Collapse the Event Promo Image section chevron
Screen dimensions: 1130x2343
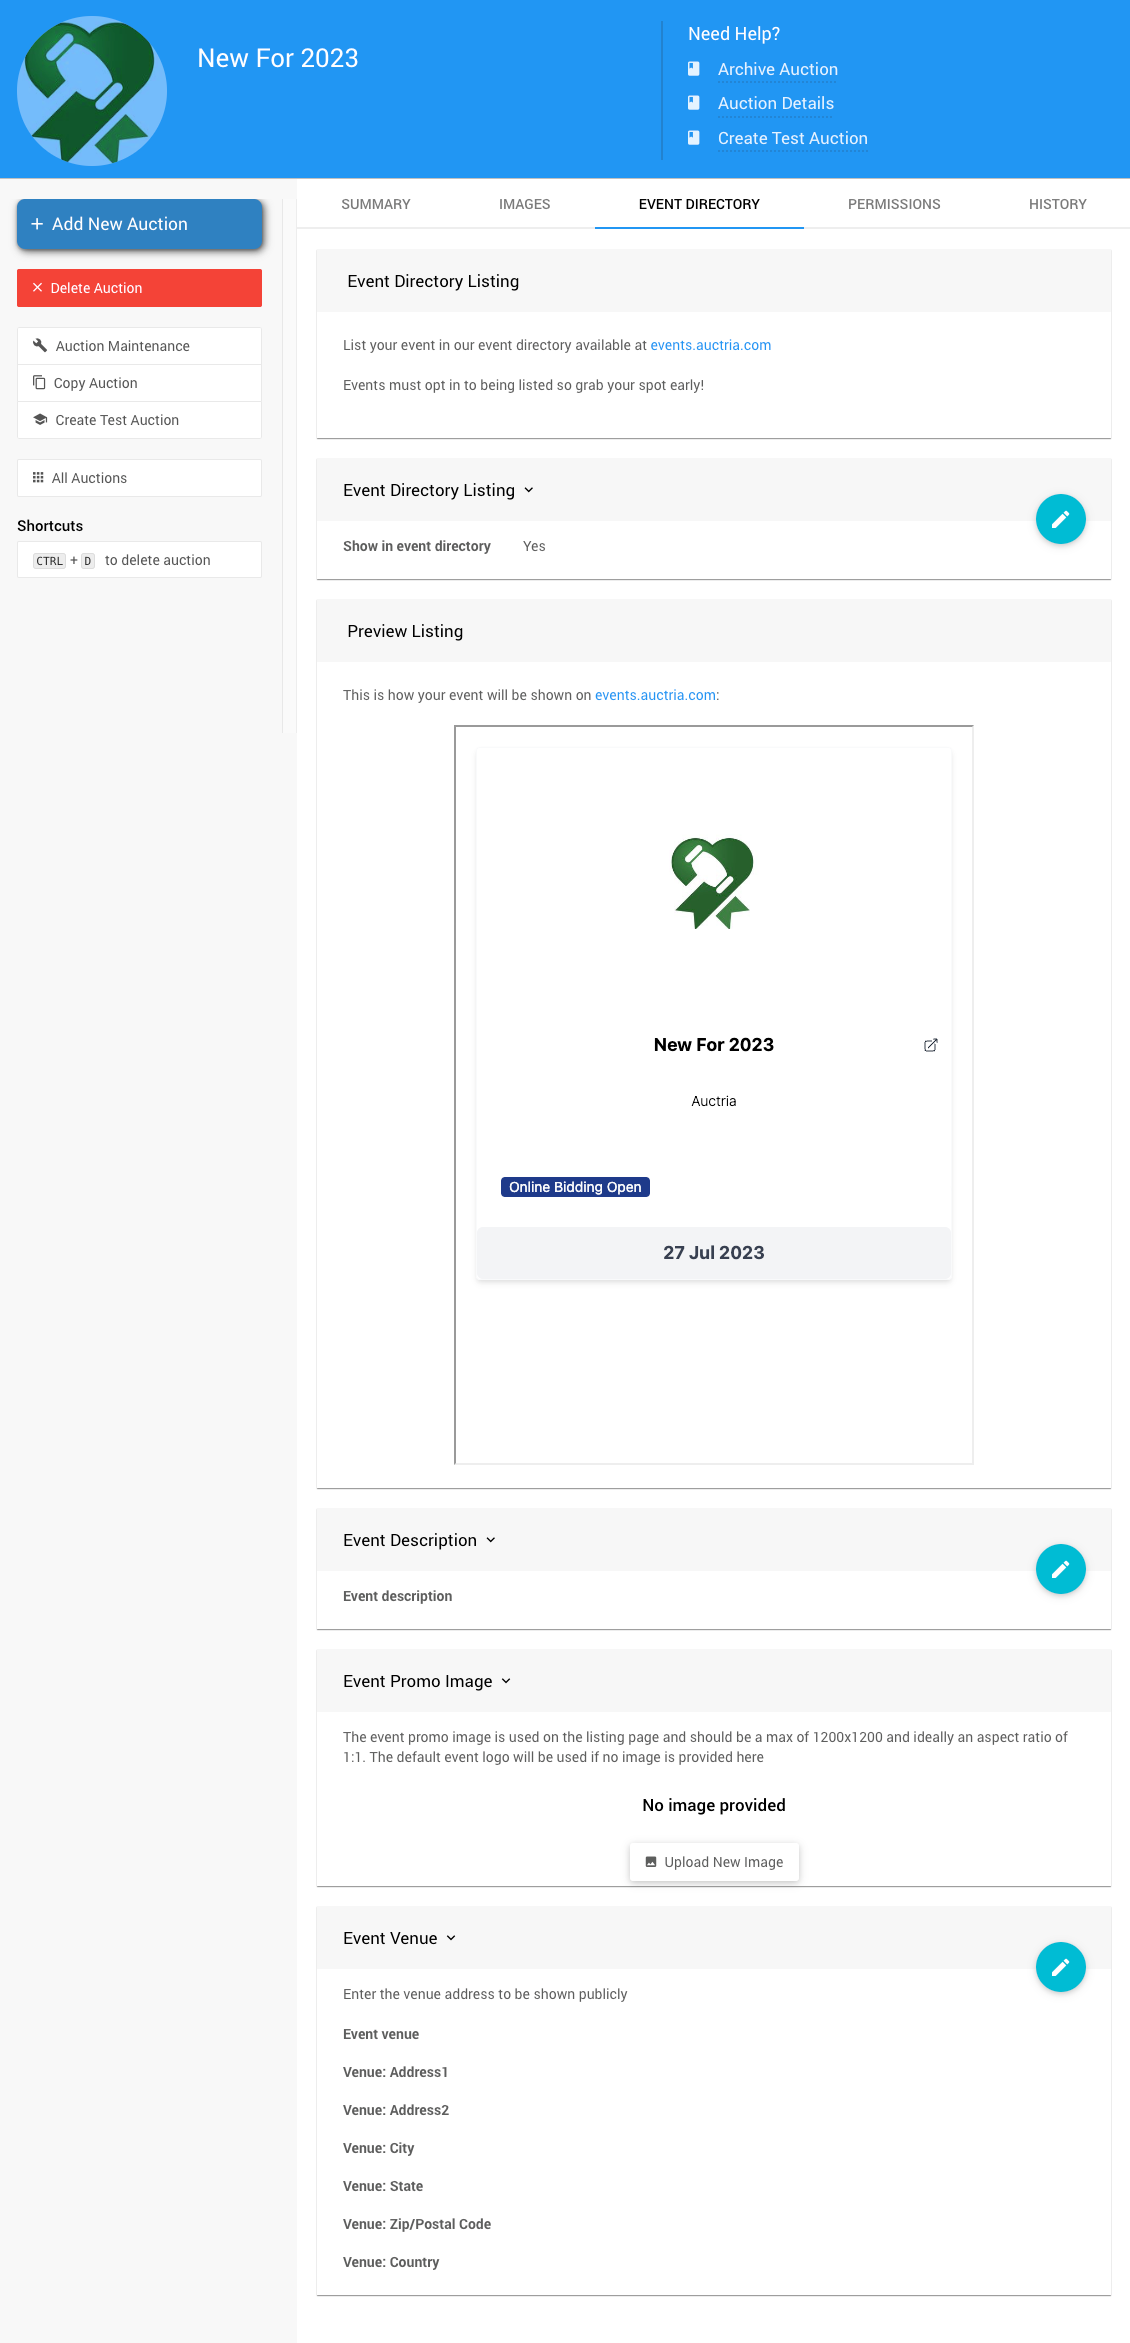(x=506, y=1681)
